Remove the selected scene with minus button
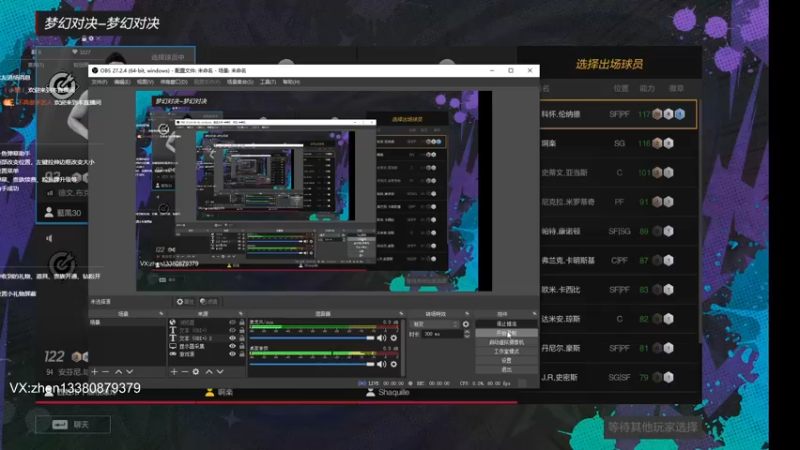The width and height of the screenshot is (800, 450). [x=106, y=372]
